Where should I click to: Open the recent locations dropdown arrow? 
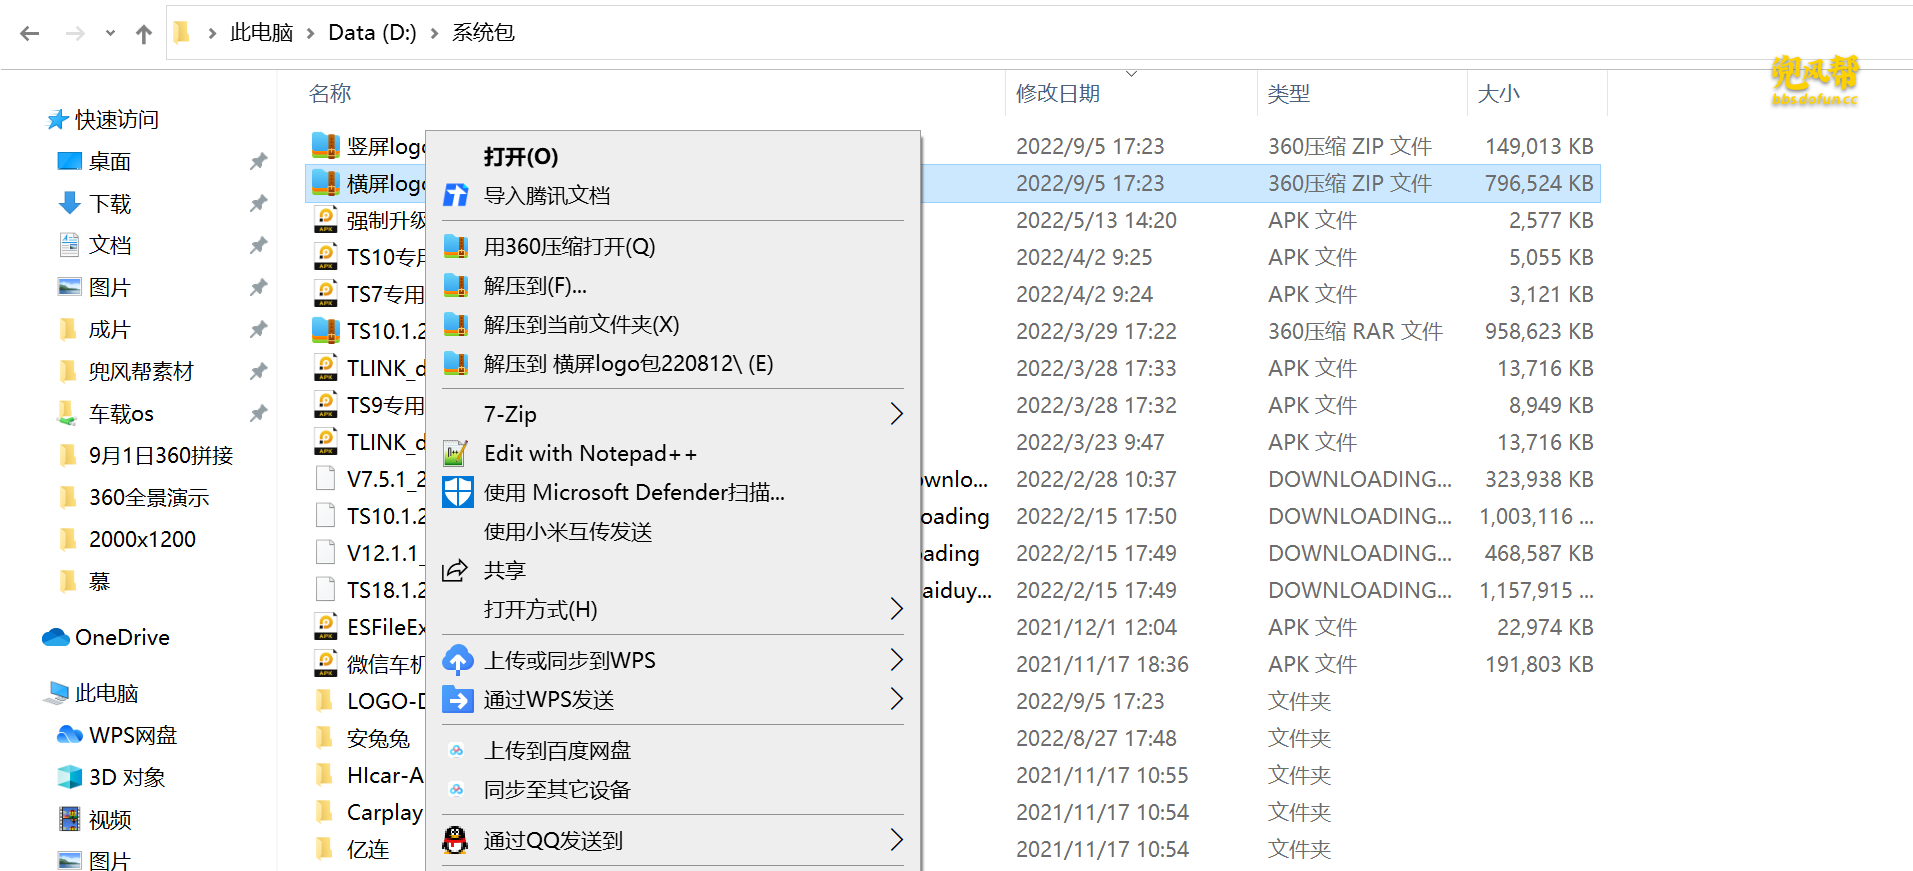click(110, 34)
